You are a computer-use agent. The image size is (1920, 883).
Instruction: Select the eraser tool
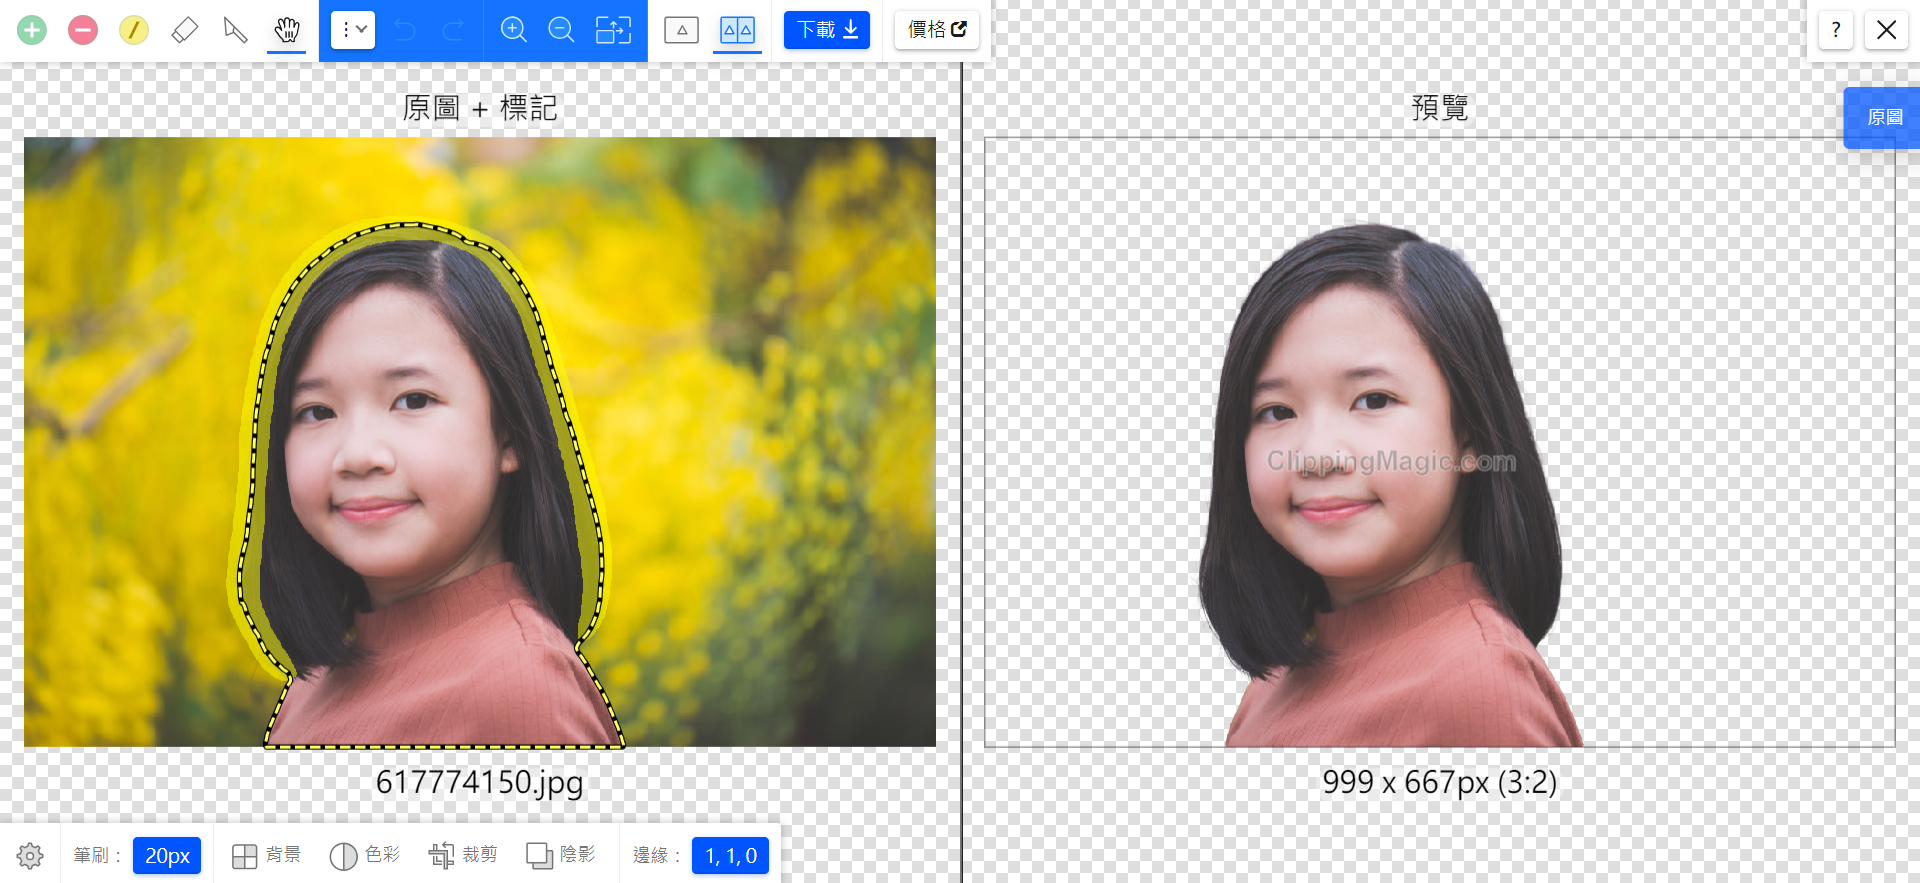[185, 30]
